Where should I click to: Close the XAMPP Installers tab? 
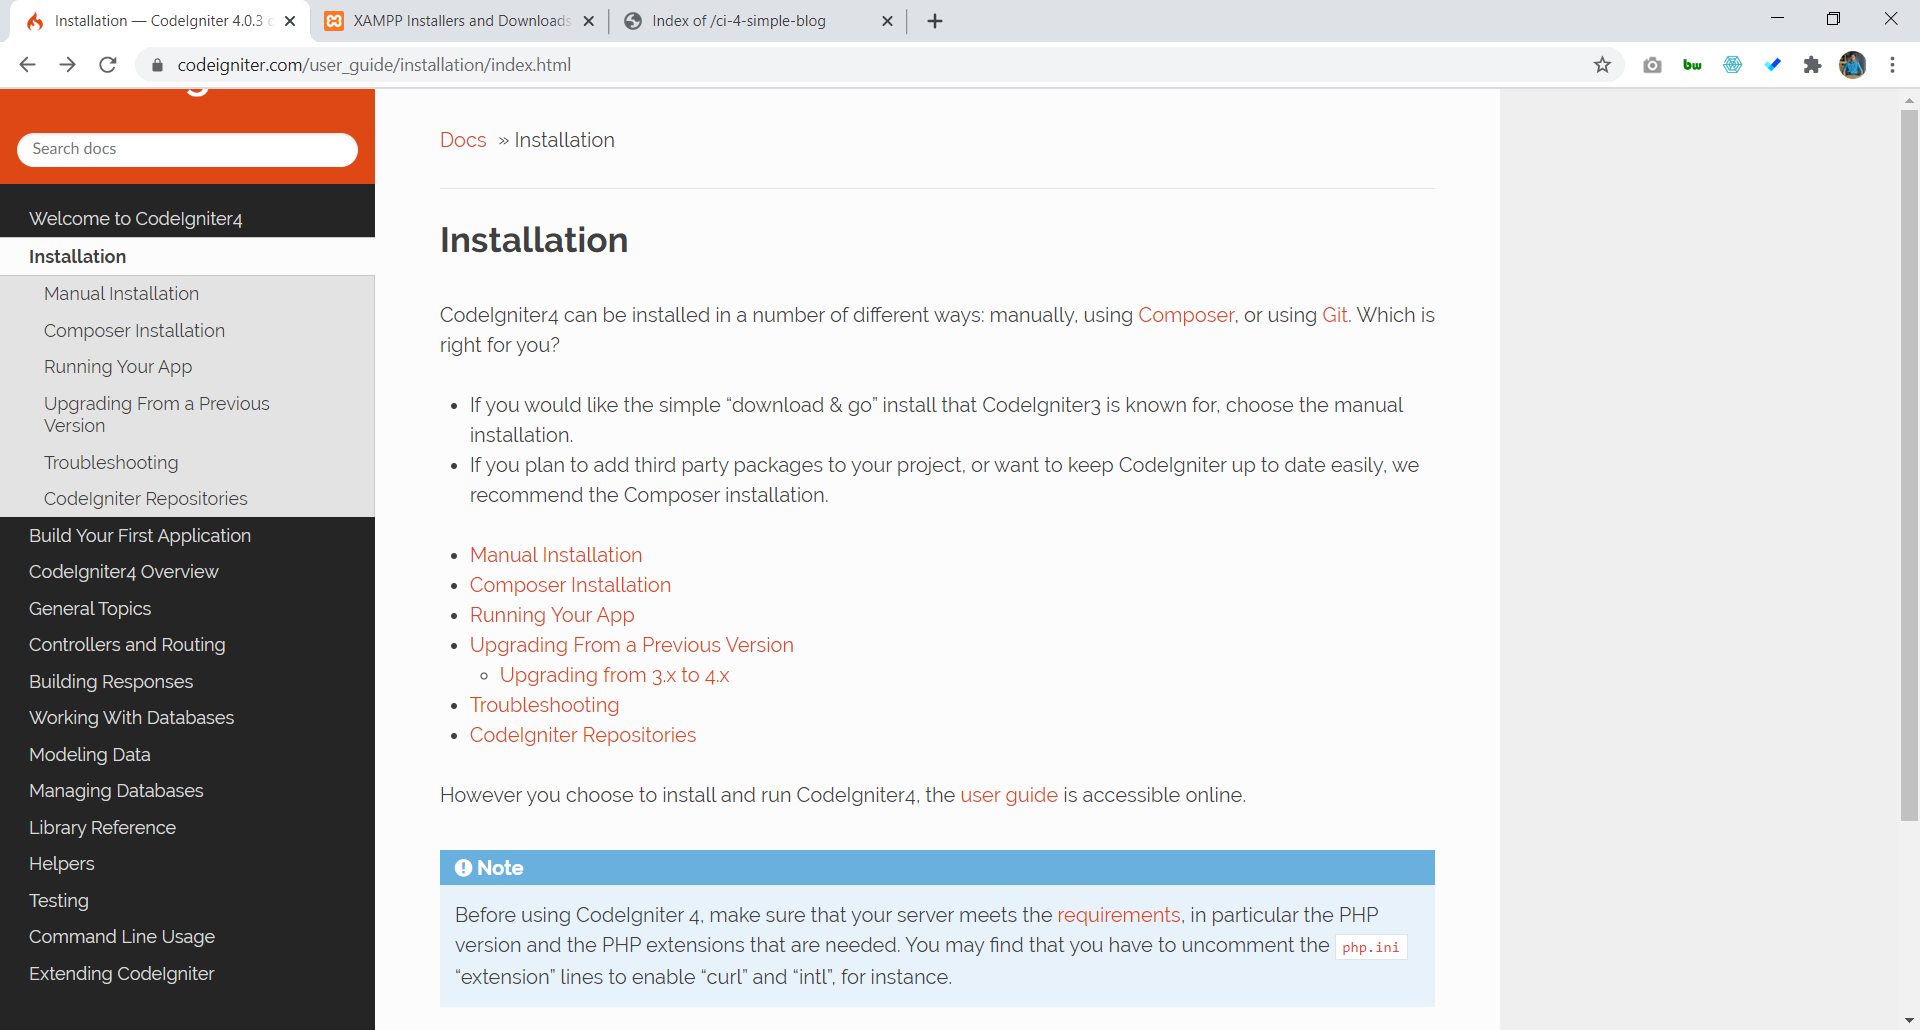click(588, 21)
